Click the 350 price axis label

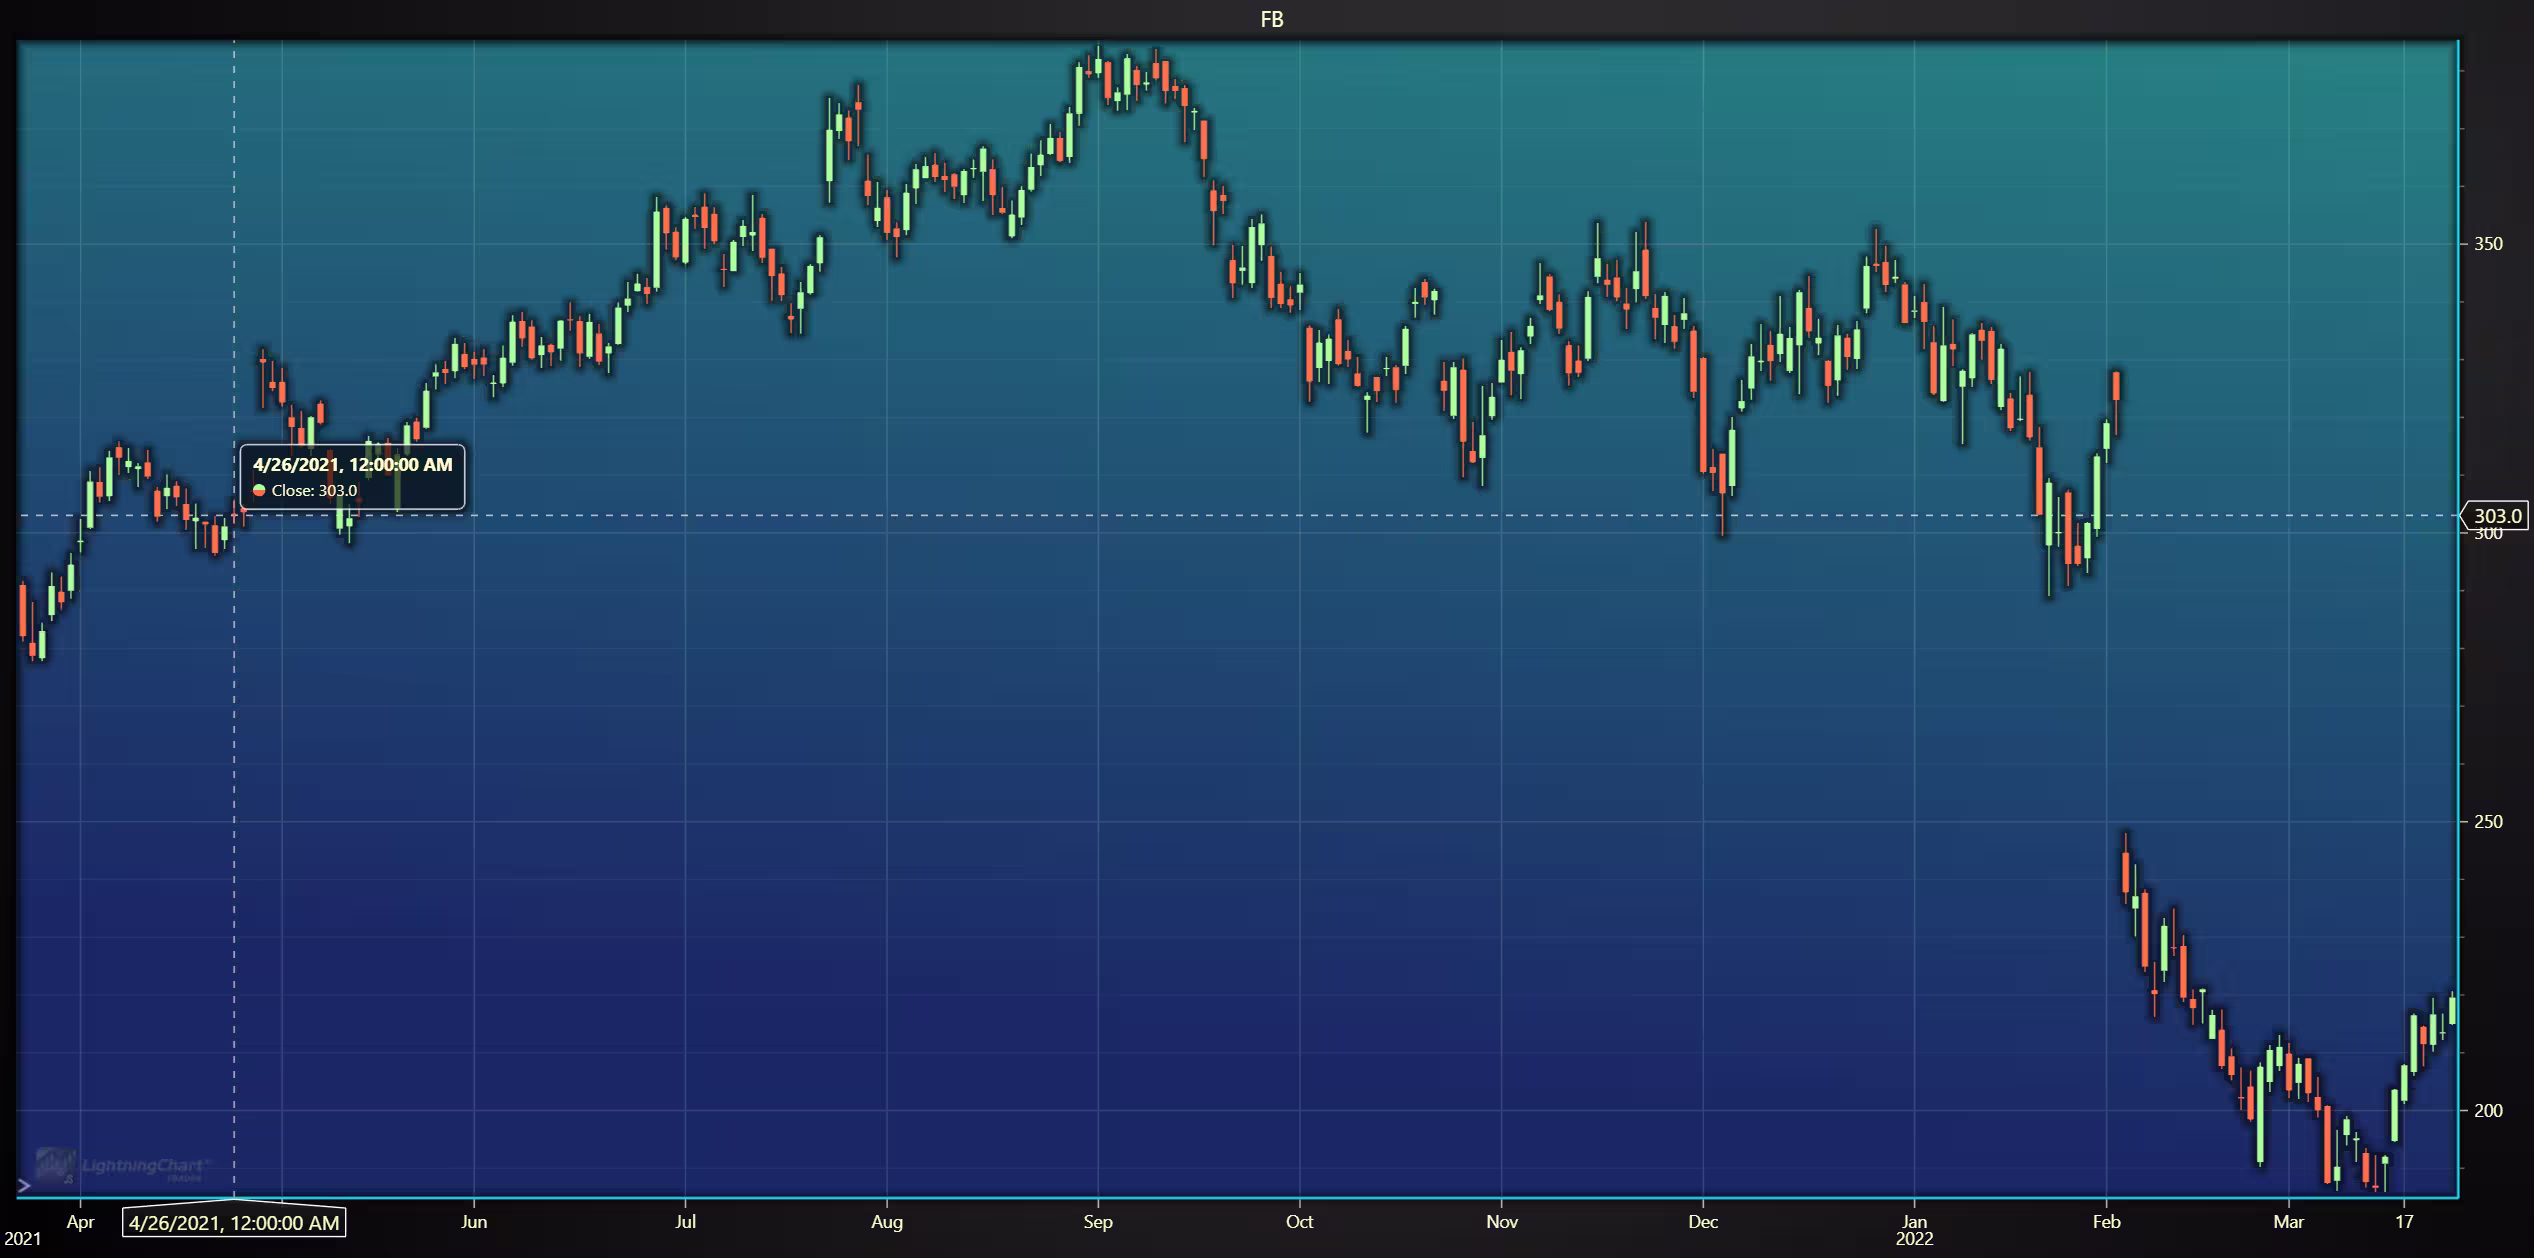[x=2488, y=244]
